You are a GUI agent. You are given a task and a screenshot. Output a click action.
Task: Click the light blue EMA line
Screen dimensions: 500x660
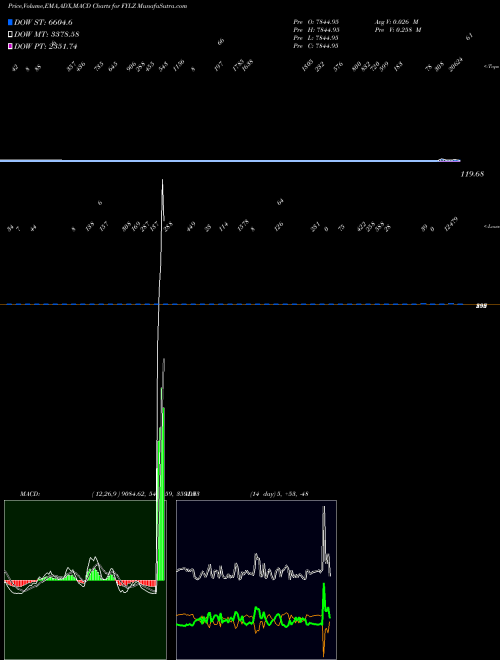pyautogui.click(x=230, y=161)
